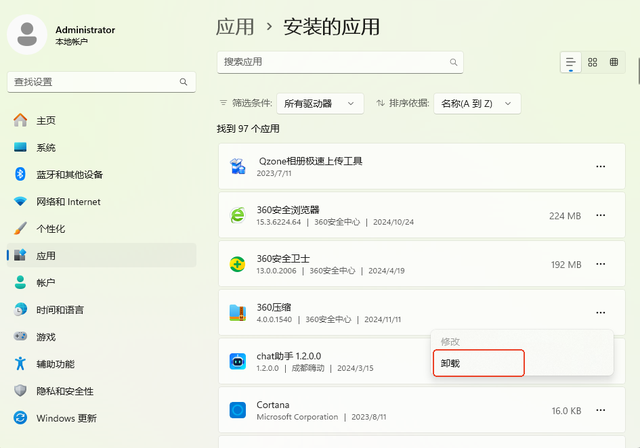Open 蓝牙和其他设备 section
This screenshot has height=448, width=640.
(x=102, y=175)
